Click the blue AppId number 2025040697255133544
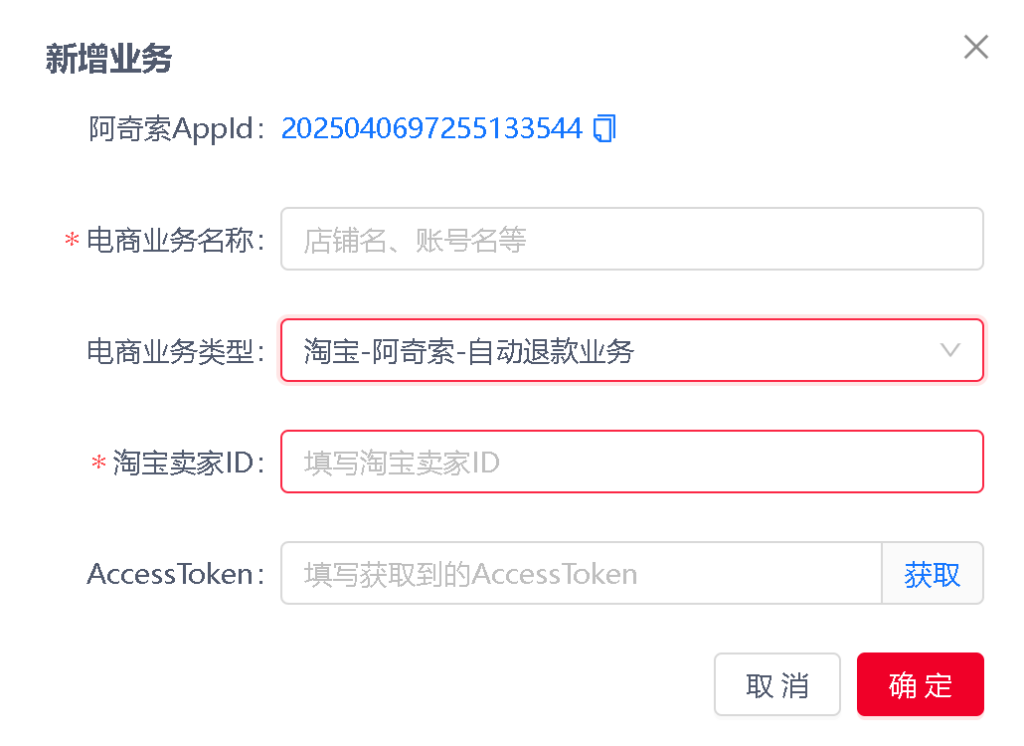 point(431,129)
